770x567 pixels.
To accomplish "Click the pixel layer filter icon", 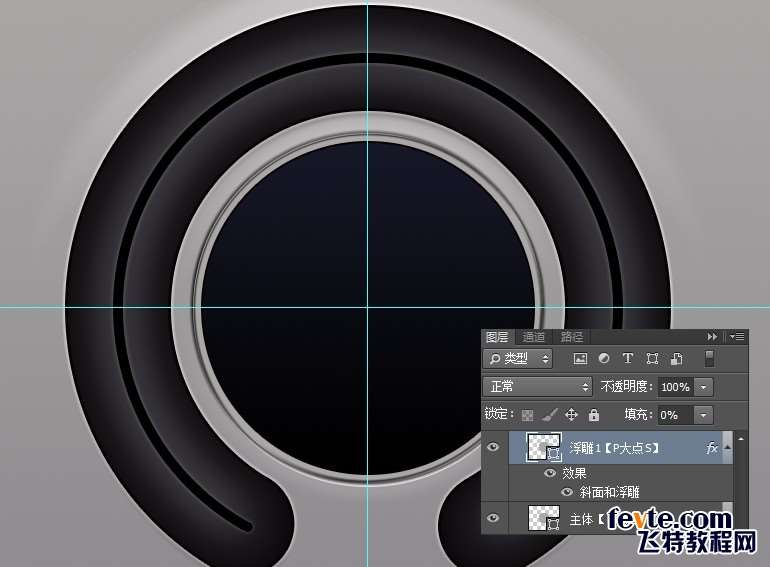I will 580,359.
